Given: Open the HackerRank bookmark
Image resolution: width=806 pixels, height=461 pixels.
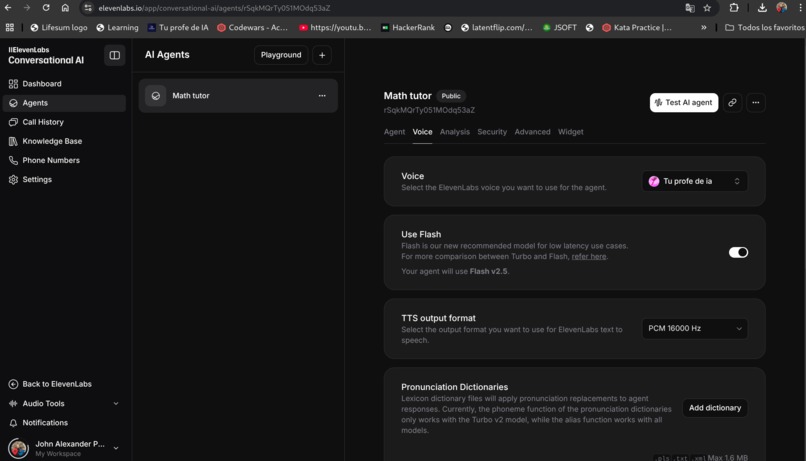Looking at the screenshot, I should click(408, 28).
